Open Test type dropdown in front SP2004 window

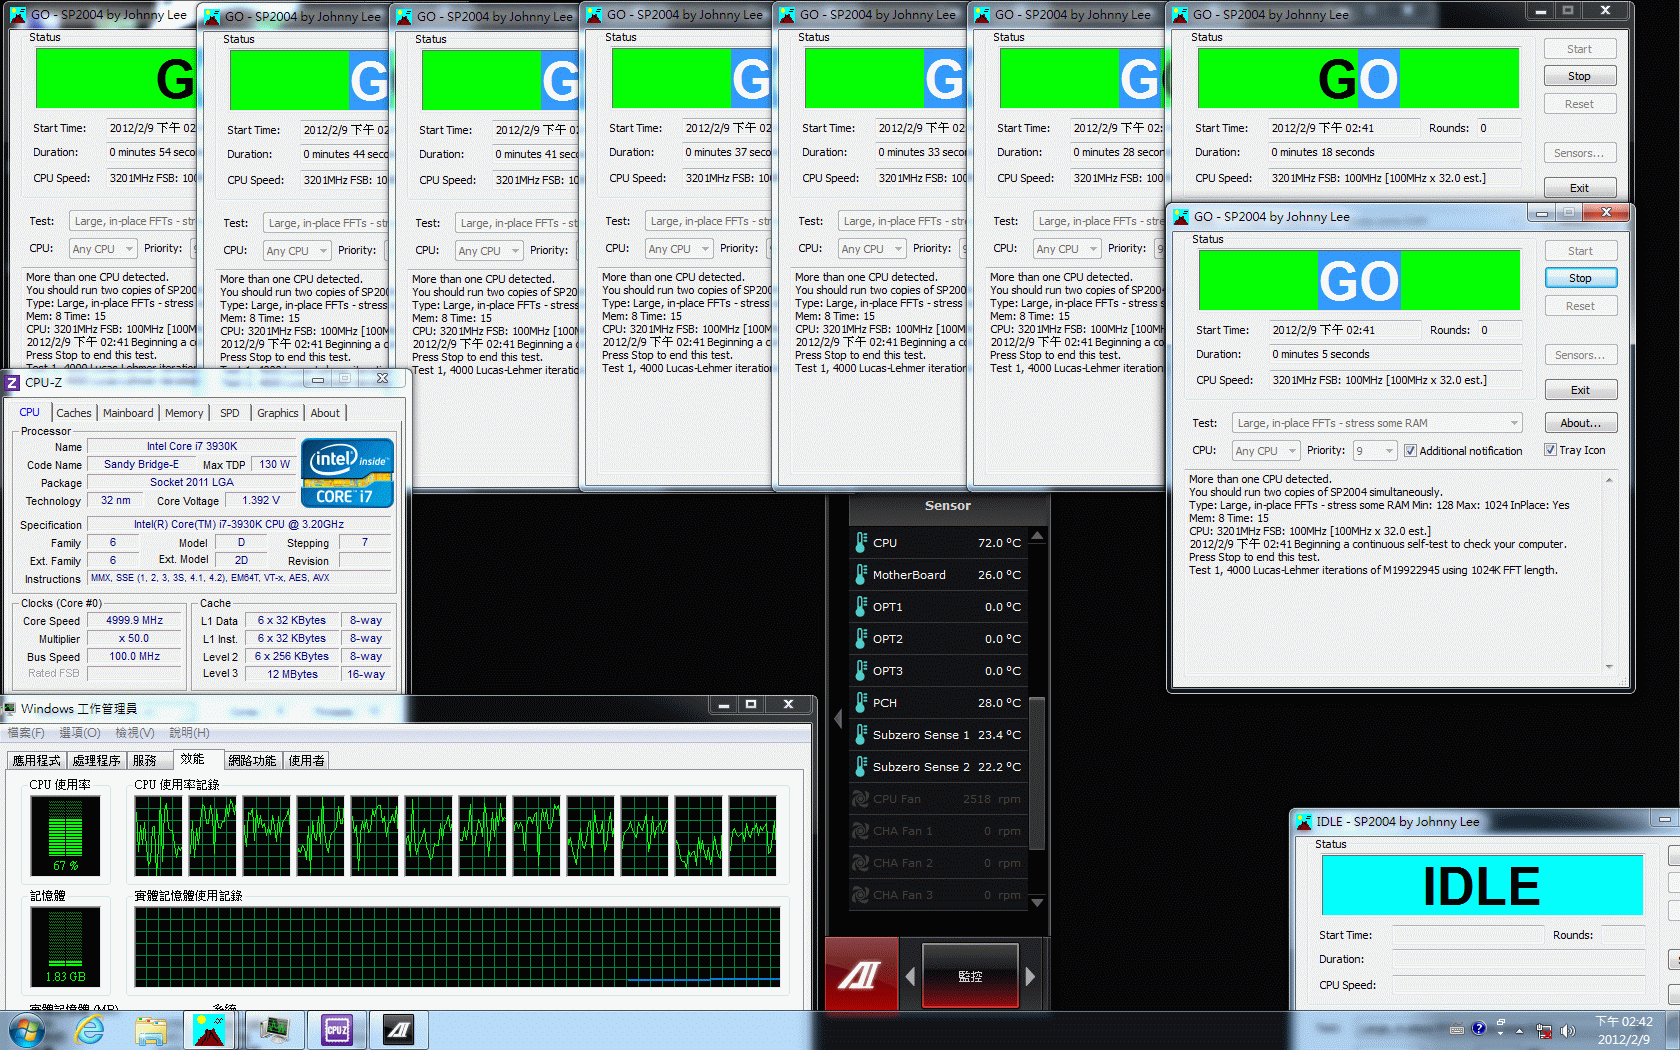pyautogui.click(x=1377, y=423)
